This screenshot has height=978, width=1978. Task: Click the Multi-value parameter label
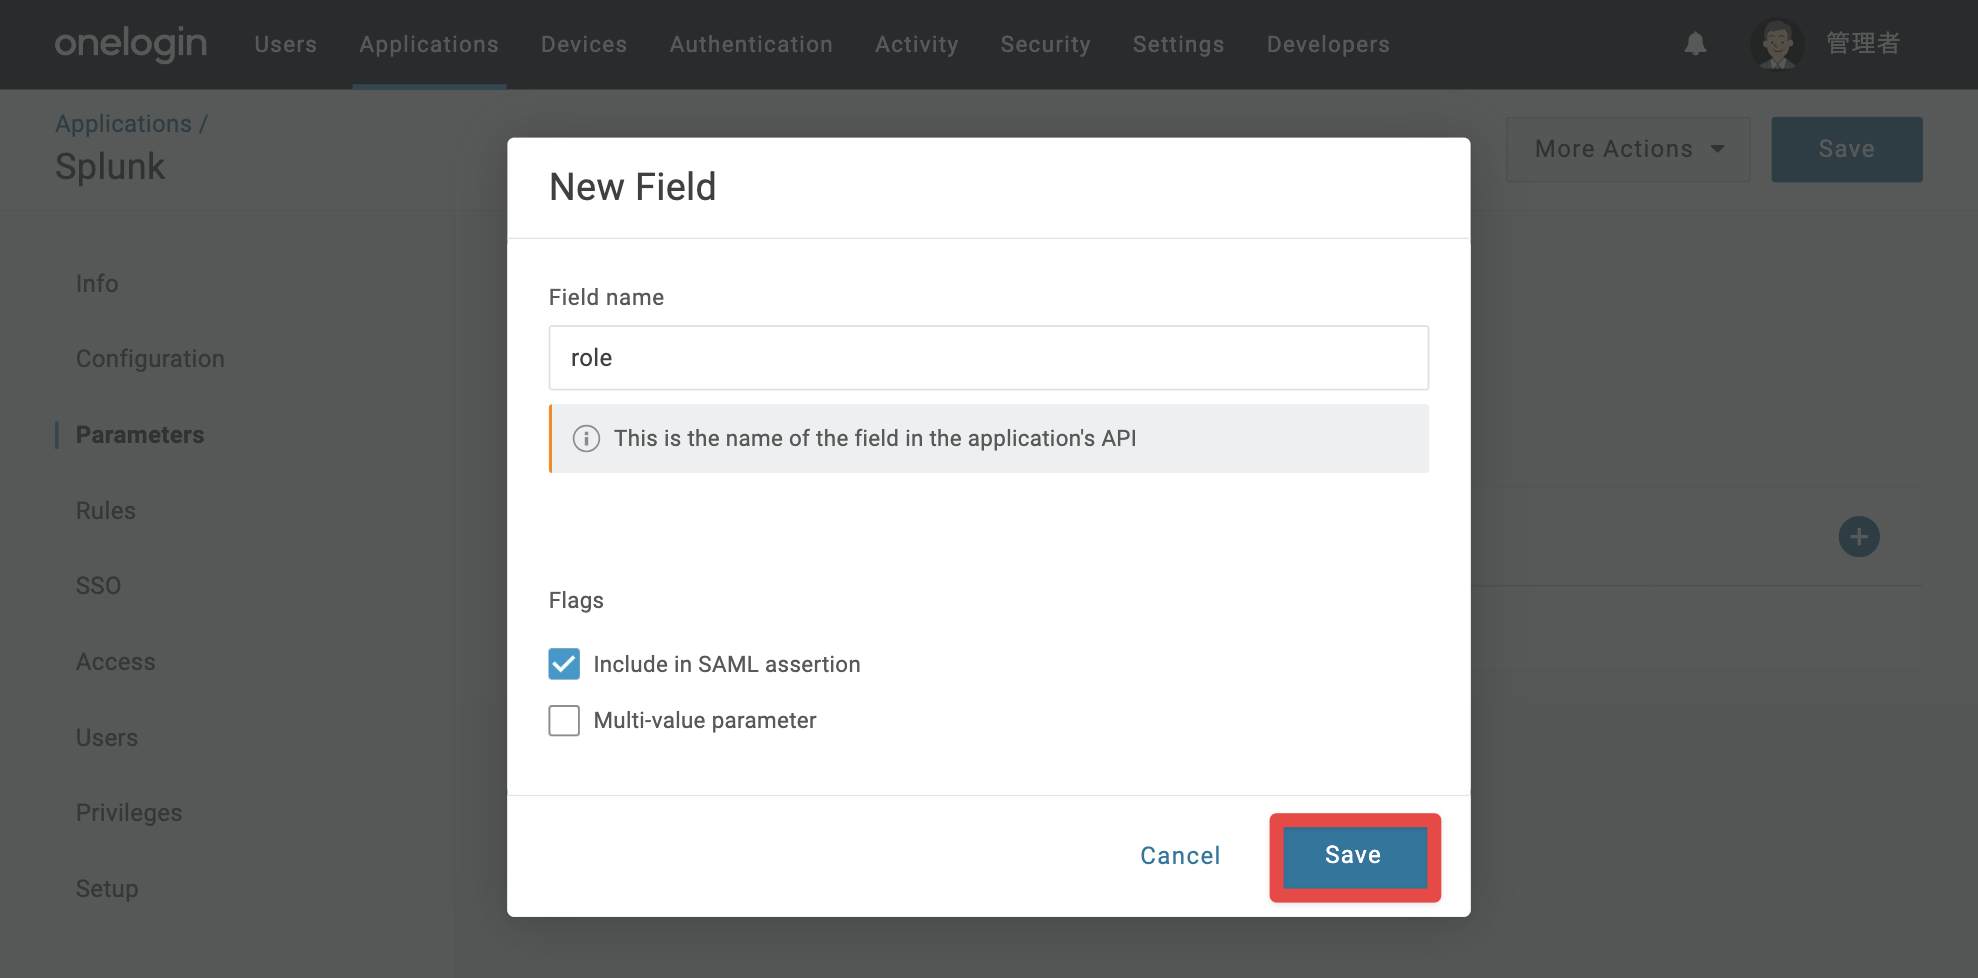tap(705, 720)
